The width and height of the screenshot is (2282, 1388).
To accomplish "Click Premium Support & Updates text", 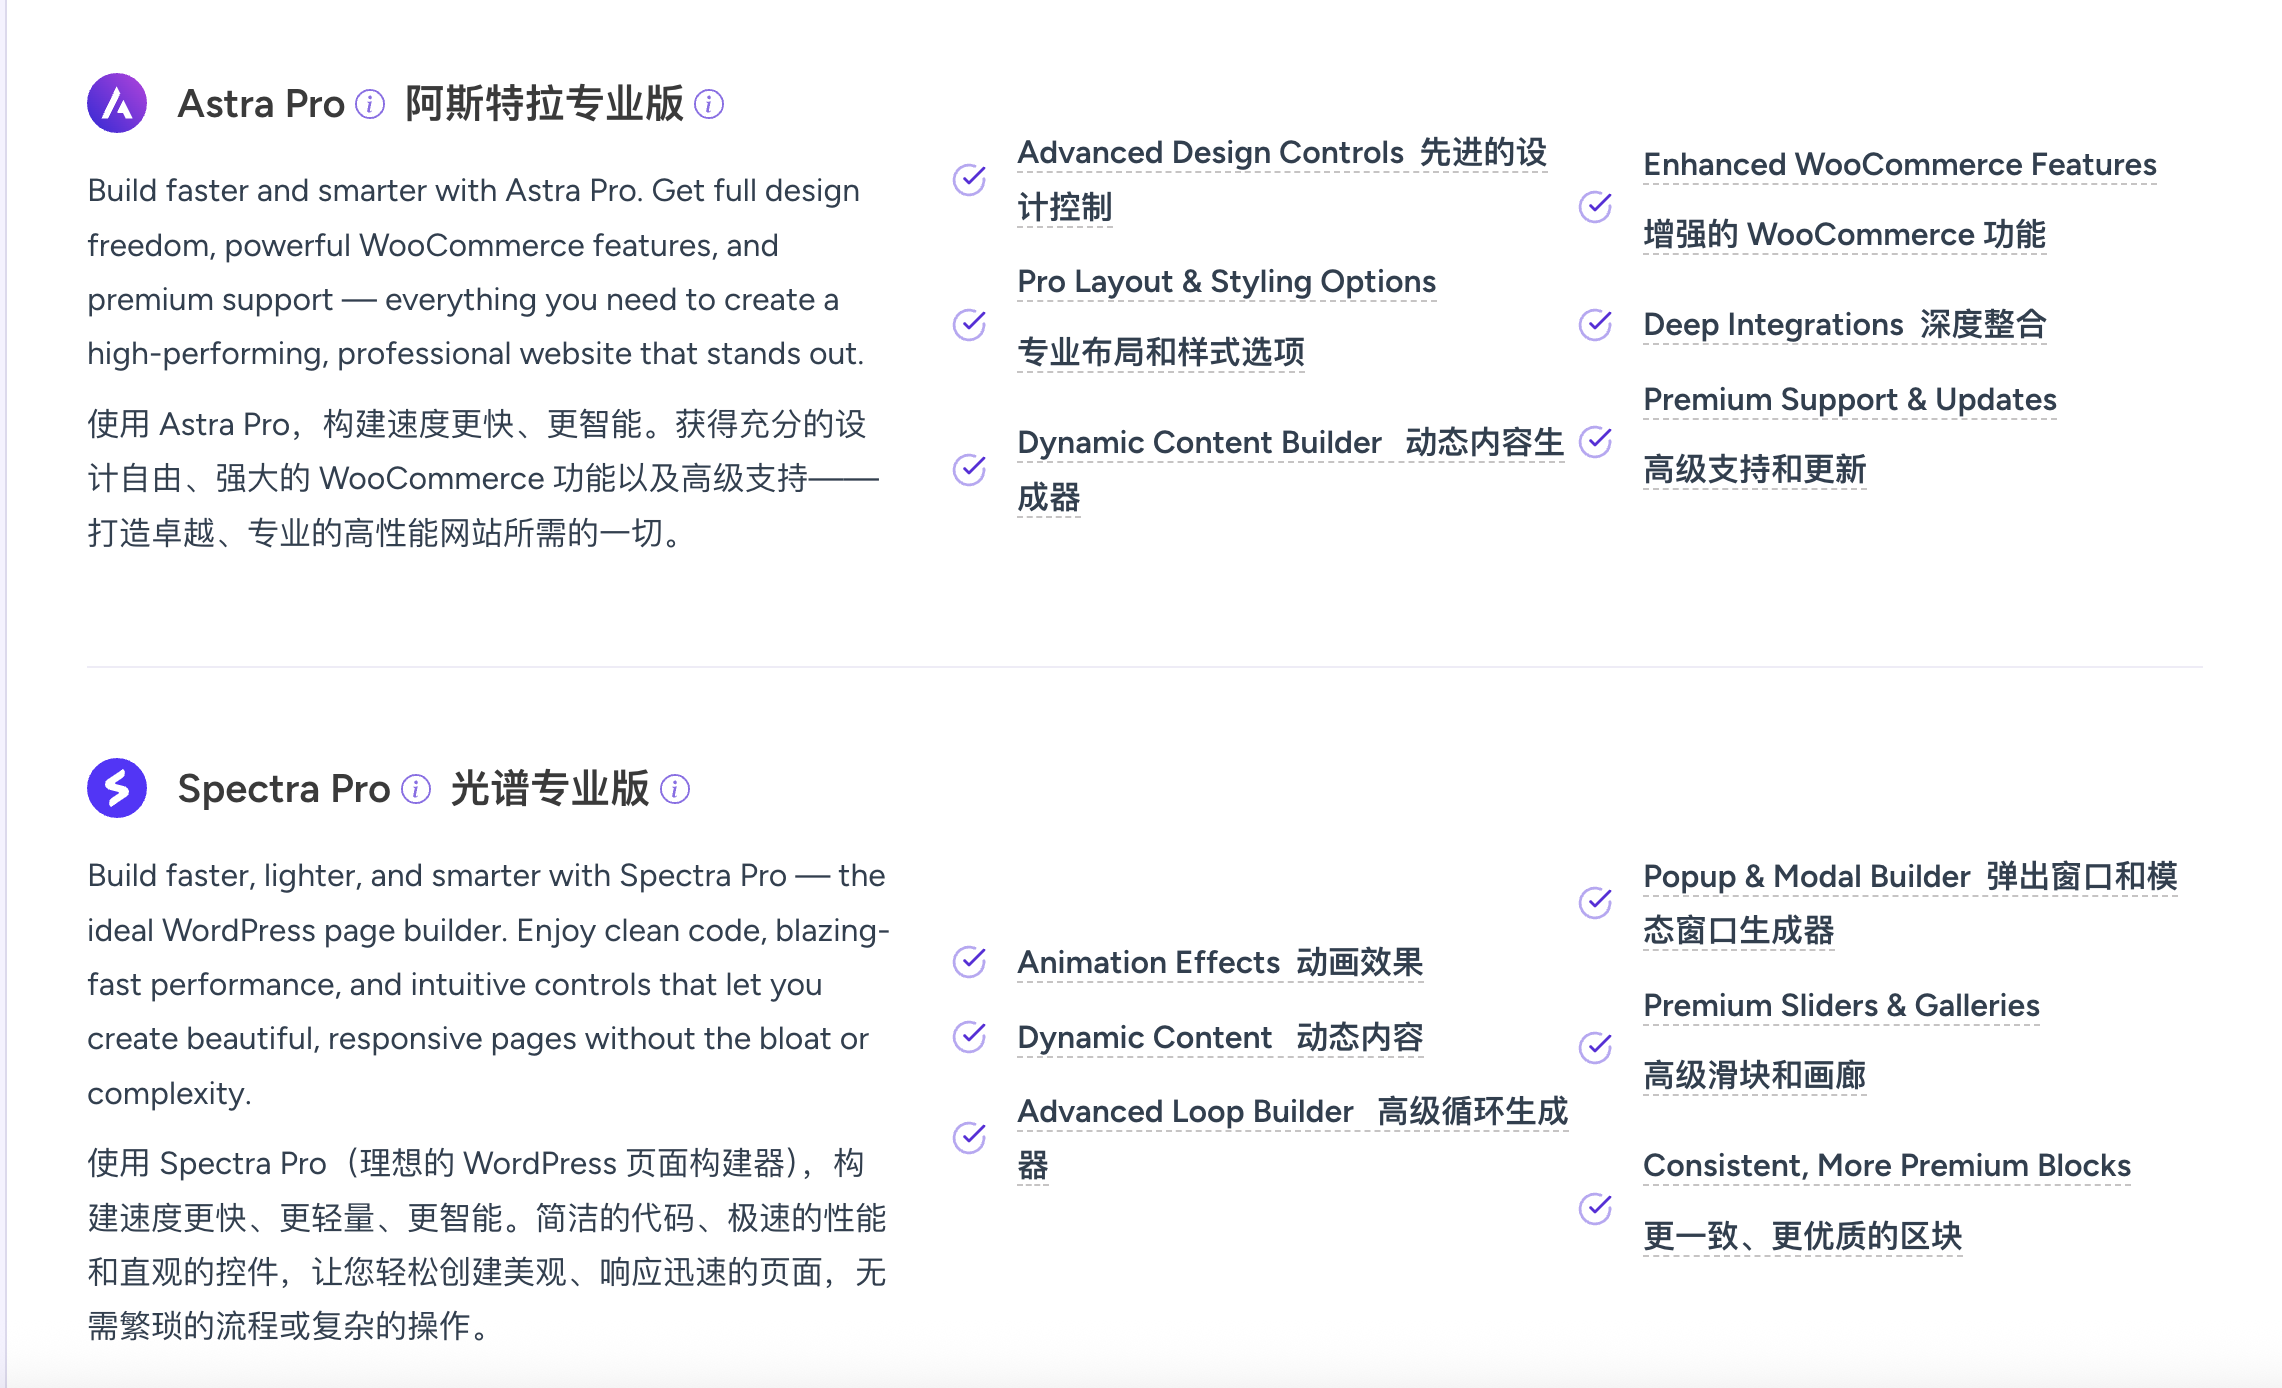I will click(x=1850, y=400).
